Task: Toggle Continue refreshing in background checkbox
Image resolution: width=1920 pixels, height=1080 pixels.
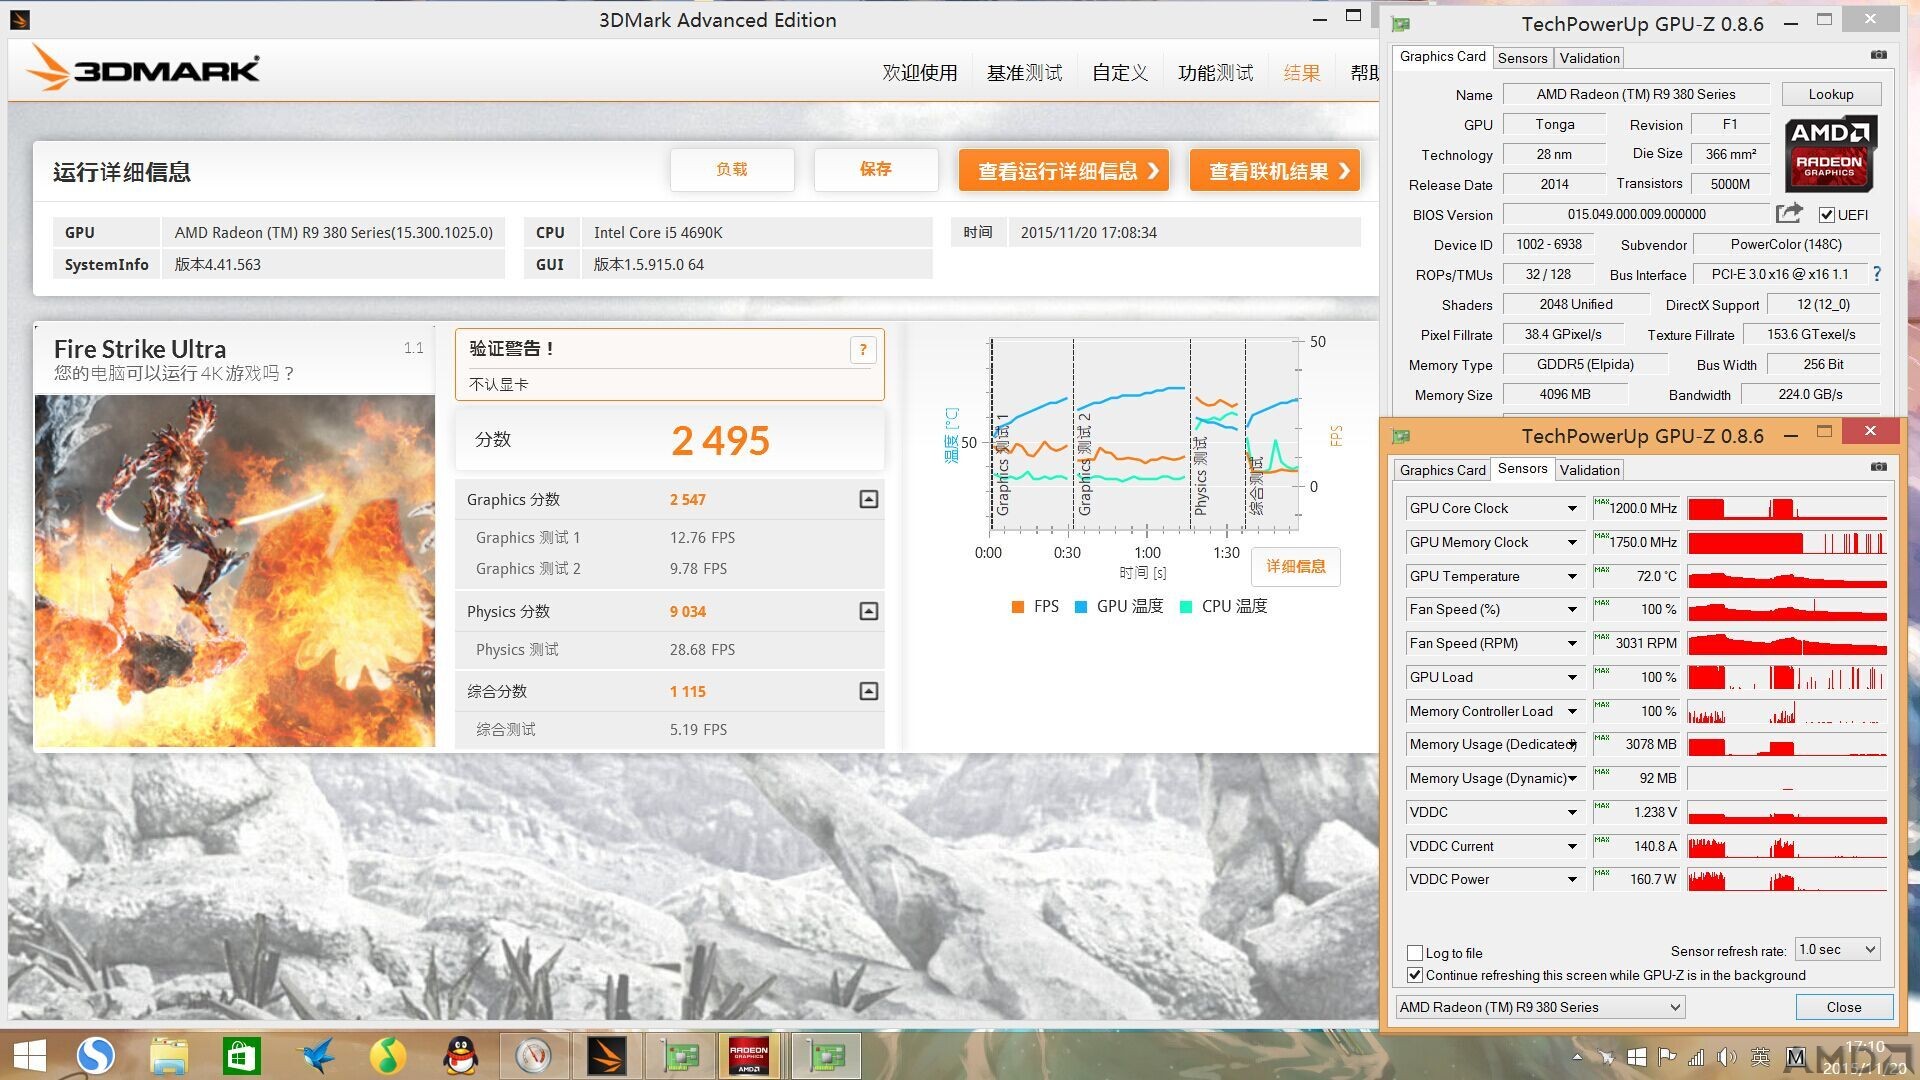Action: [1415, 975]
